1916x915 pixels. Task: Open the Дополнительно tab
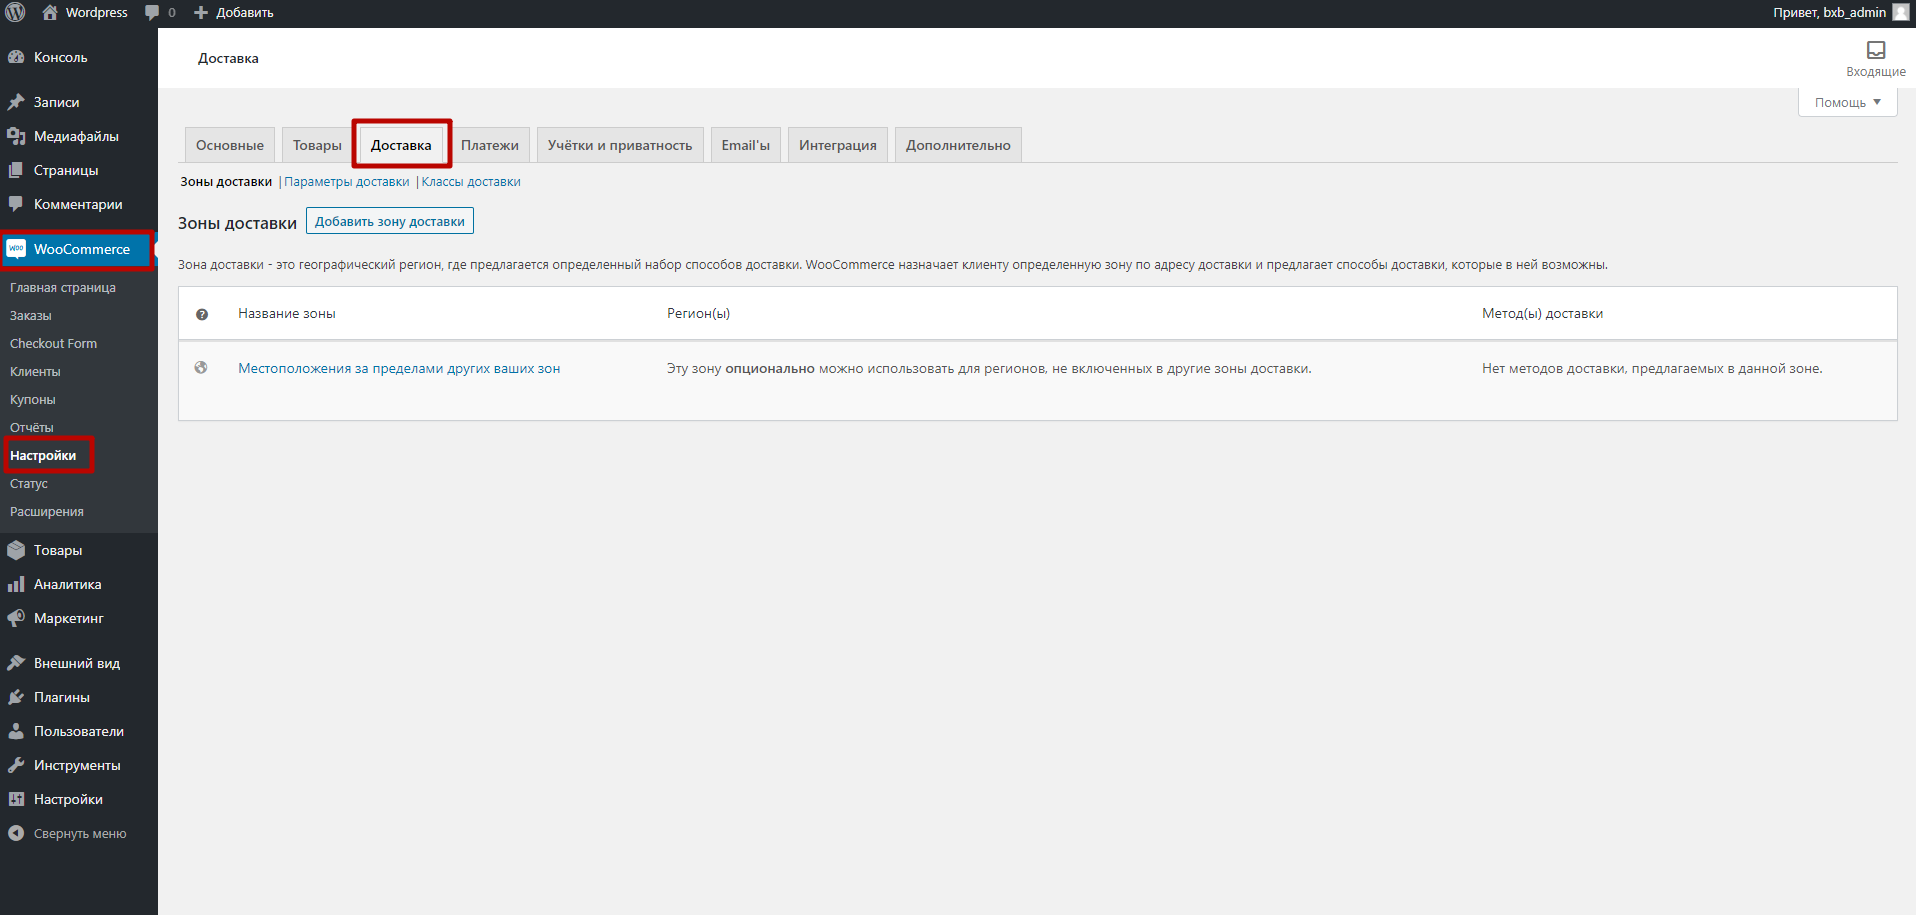click(x=958, y=145)
